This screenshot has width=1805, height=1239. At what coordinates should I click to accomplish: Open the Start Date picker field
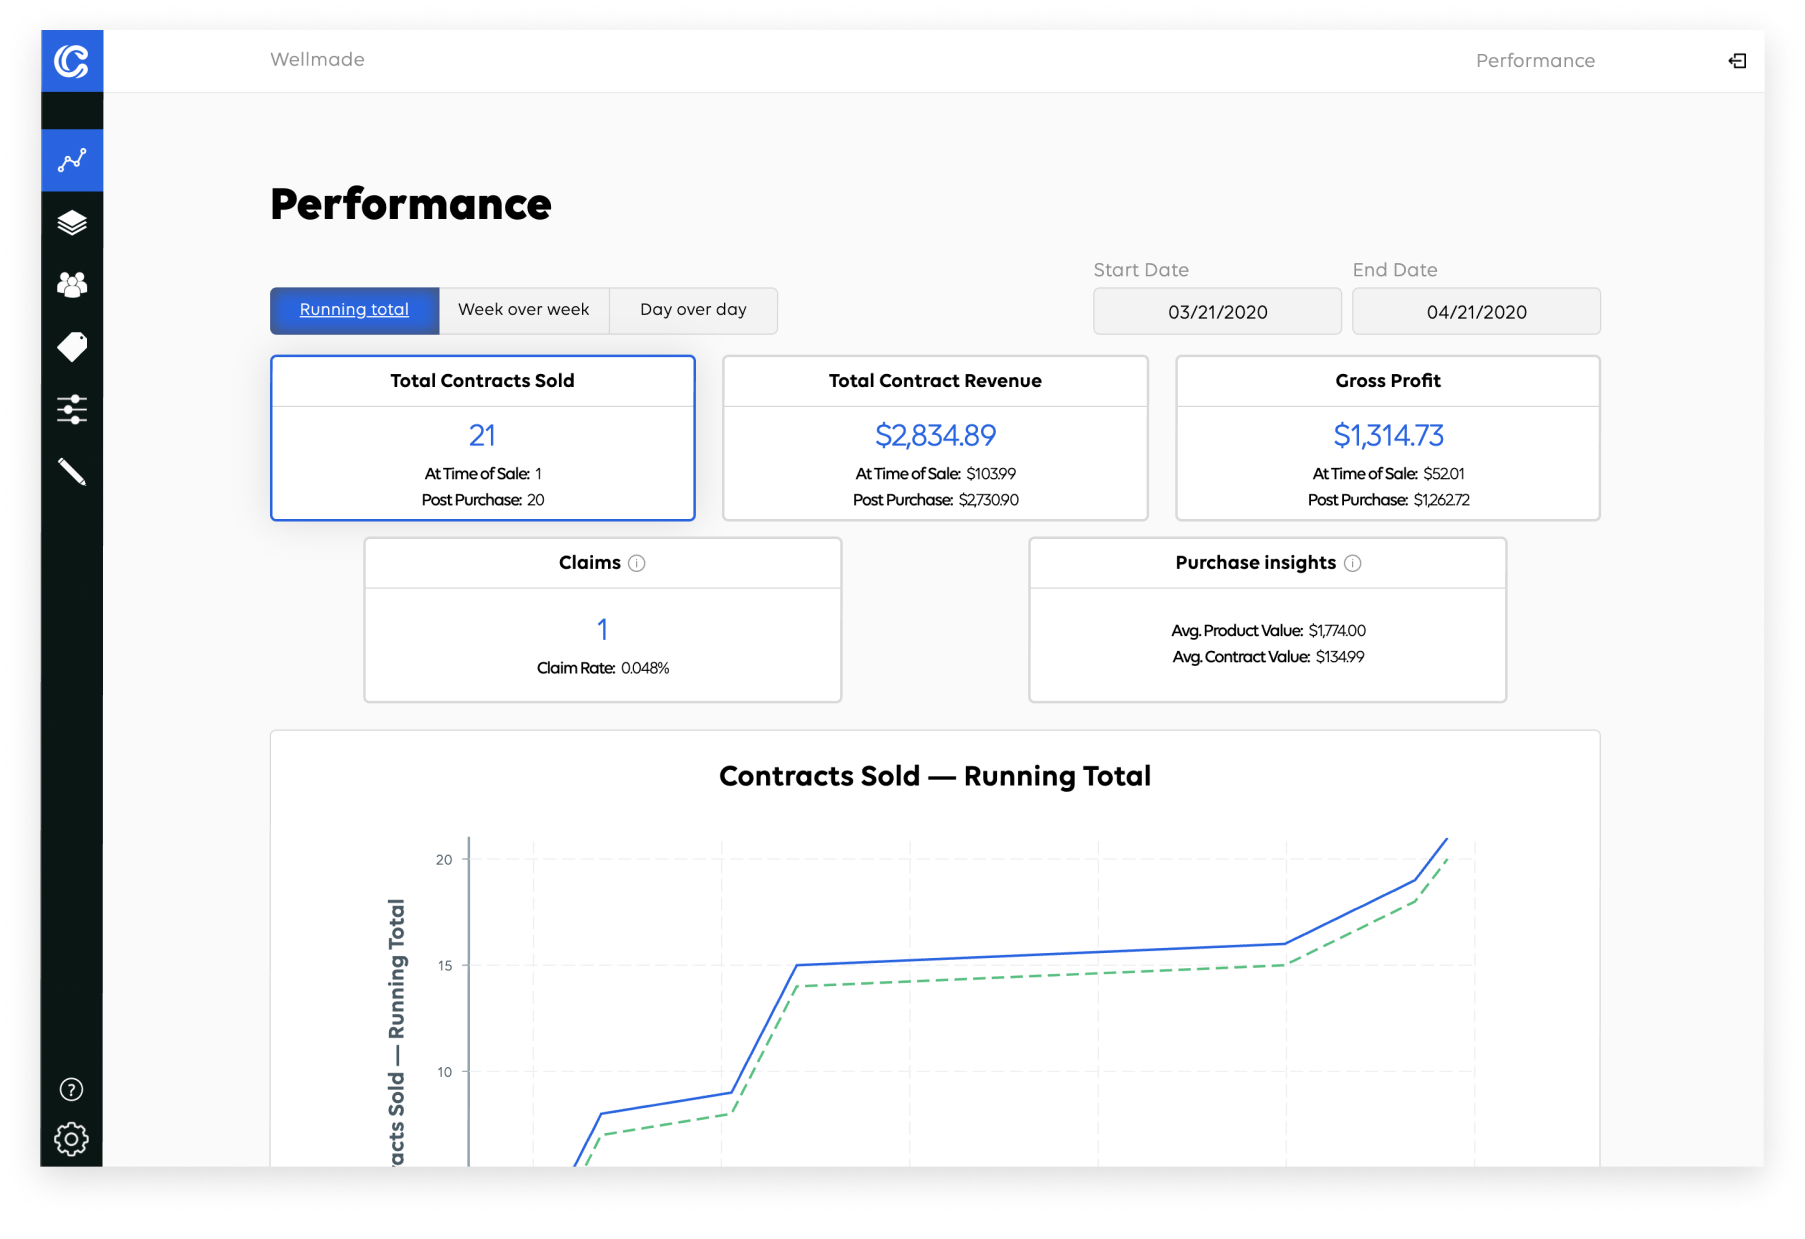click(x=1217, y=312)
